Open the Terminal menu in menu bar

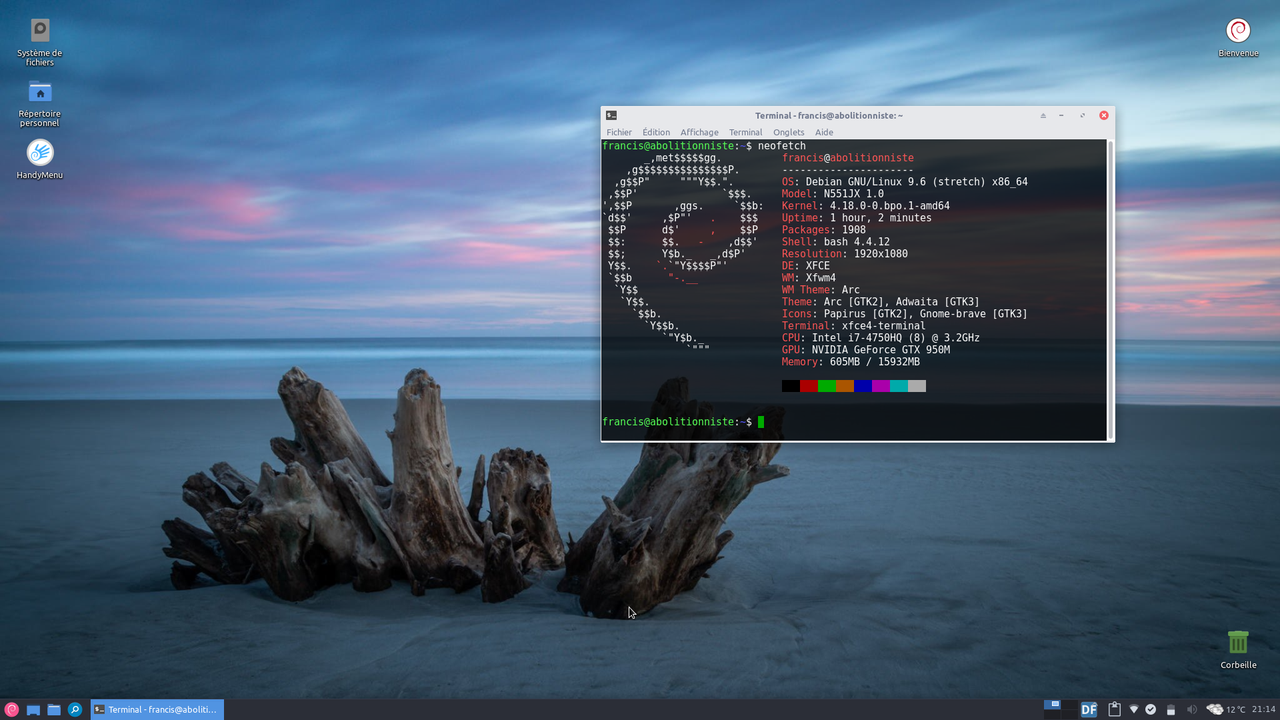point(745,131)
